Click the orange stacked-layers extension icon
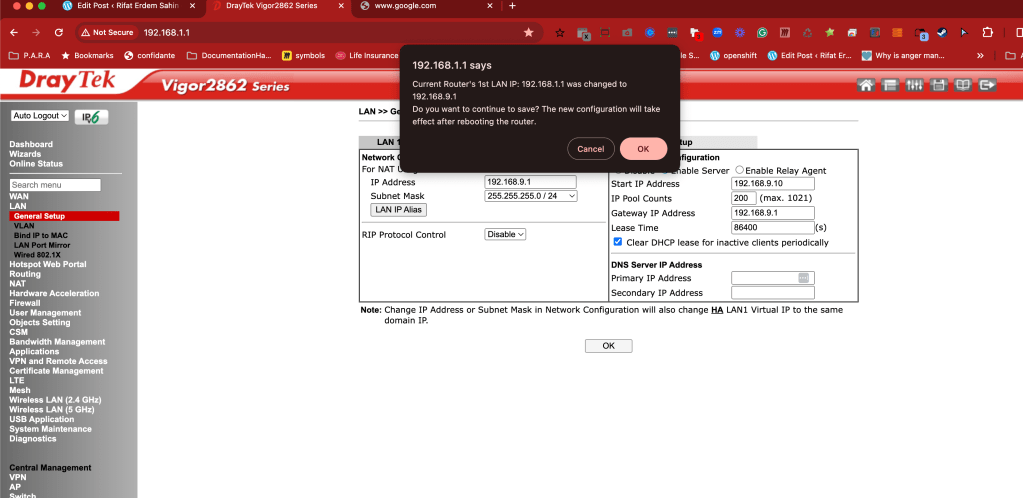The width and height of the screenshot is (1023, 498). tap(897, 33)
